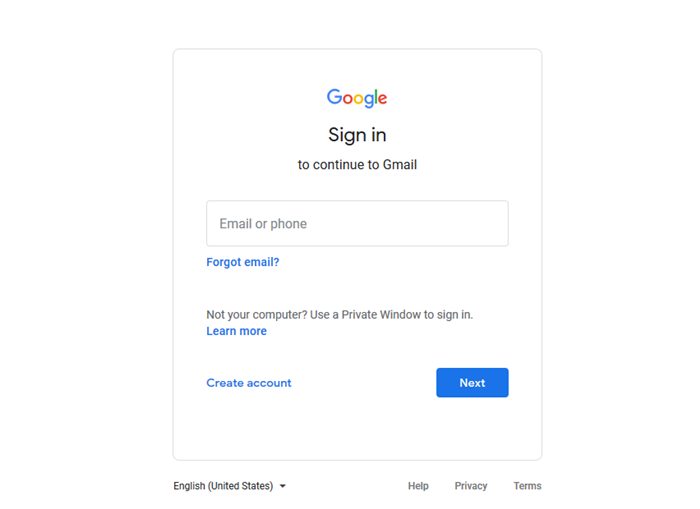Open the Help footer link
The image size is (700, 509).
click(418, 486)
